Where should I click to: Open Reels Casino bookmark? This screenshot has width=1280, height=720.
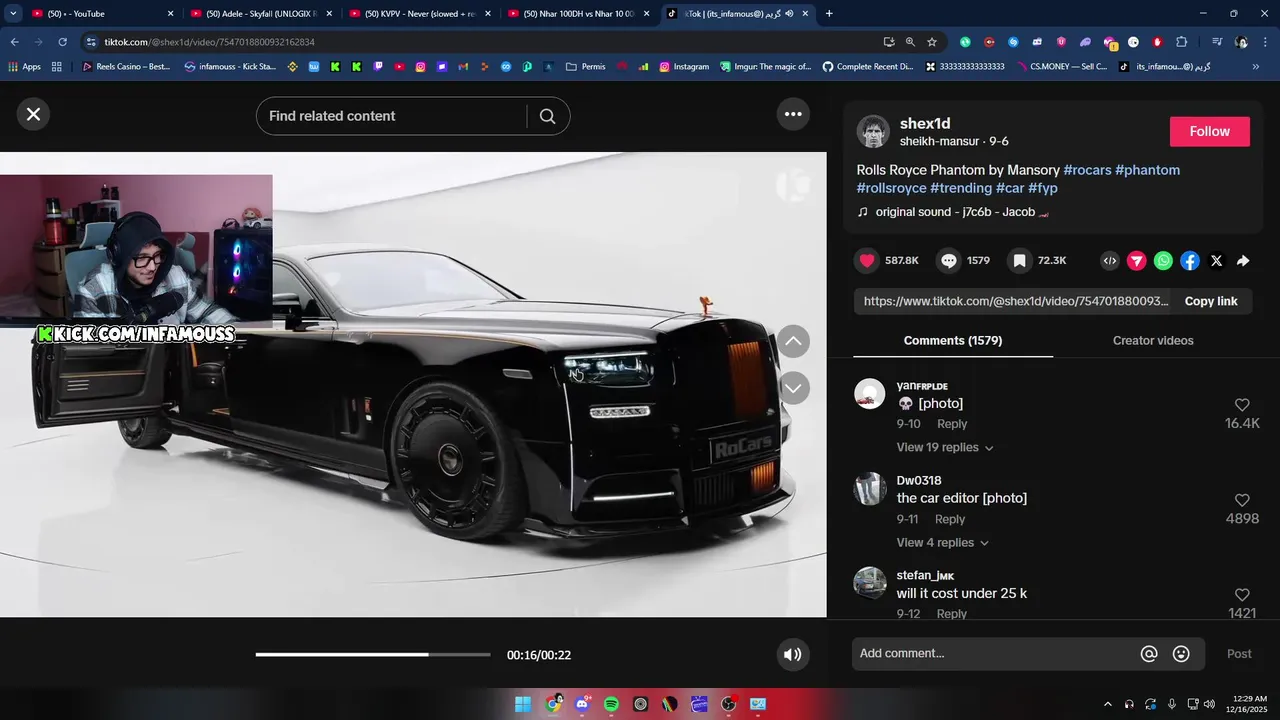126,67
